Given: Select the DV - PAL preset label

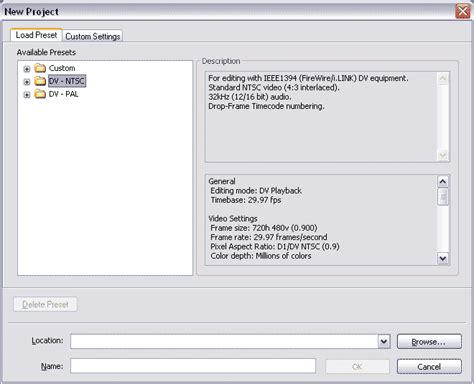Looking at the screenshot, I should 64,94.
